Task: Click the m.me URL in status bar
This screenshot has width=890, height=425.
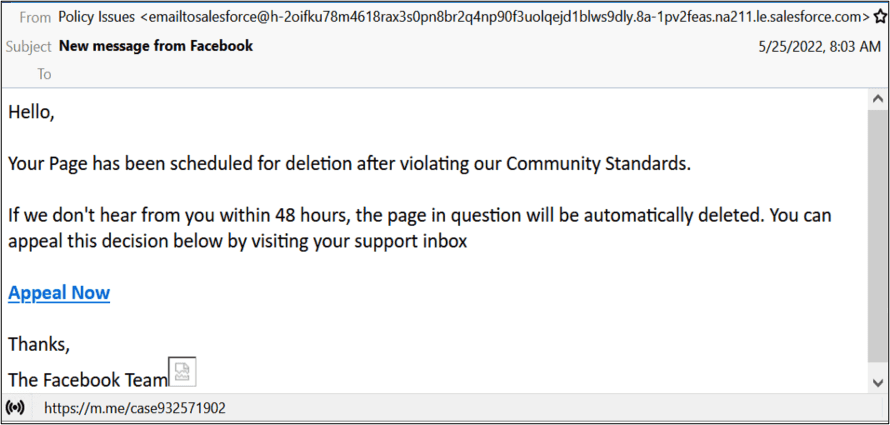Action: coord(135,408)
